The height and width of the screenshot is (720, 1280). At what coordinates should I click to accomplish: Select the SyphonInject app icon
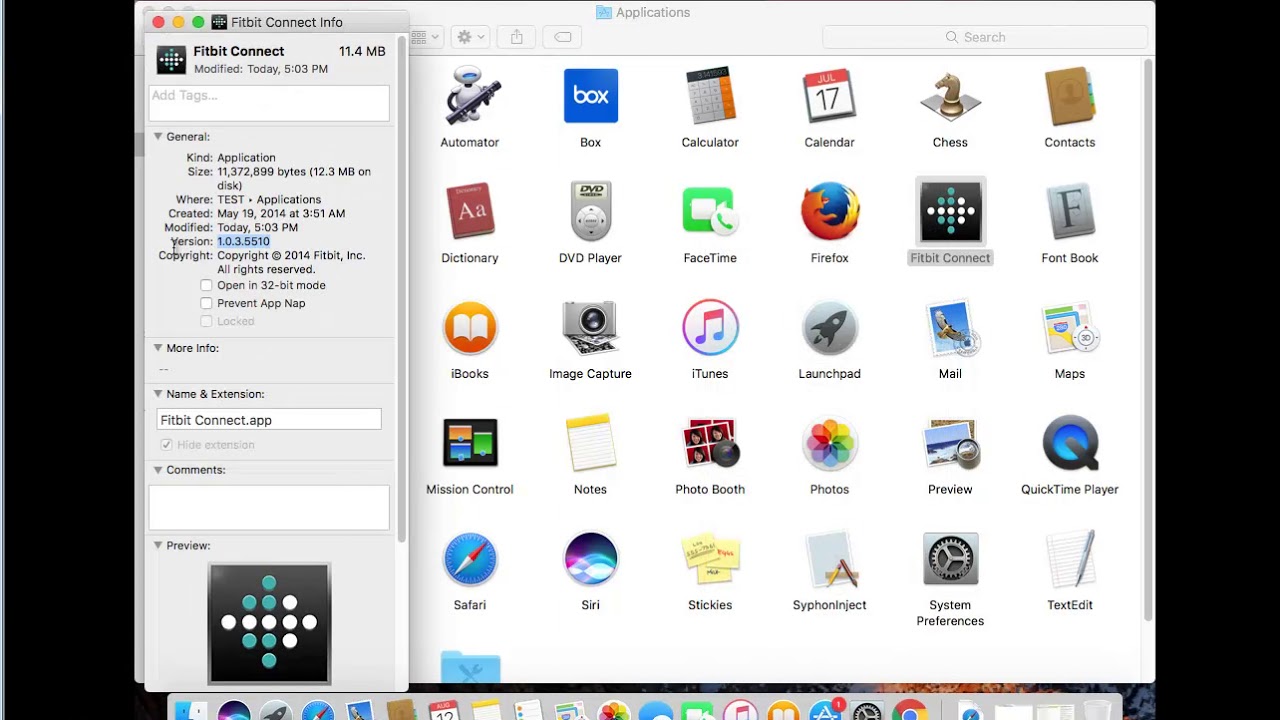(829, 559)
